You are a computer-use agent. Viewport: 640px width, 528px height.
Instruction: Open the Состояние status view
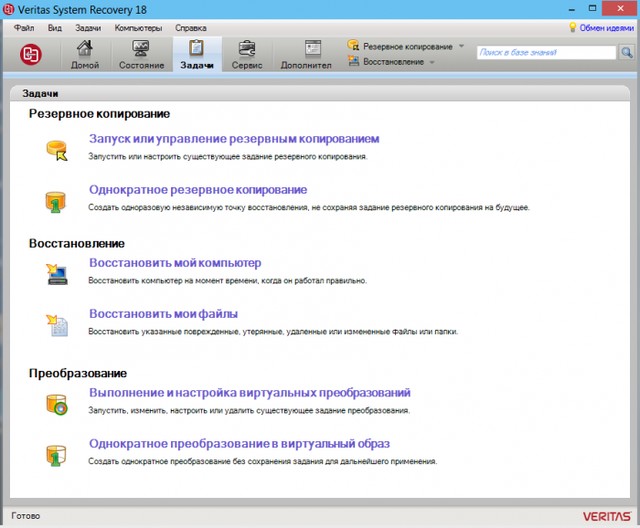(x=140, y=54)
